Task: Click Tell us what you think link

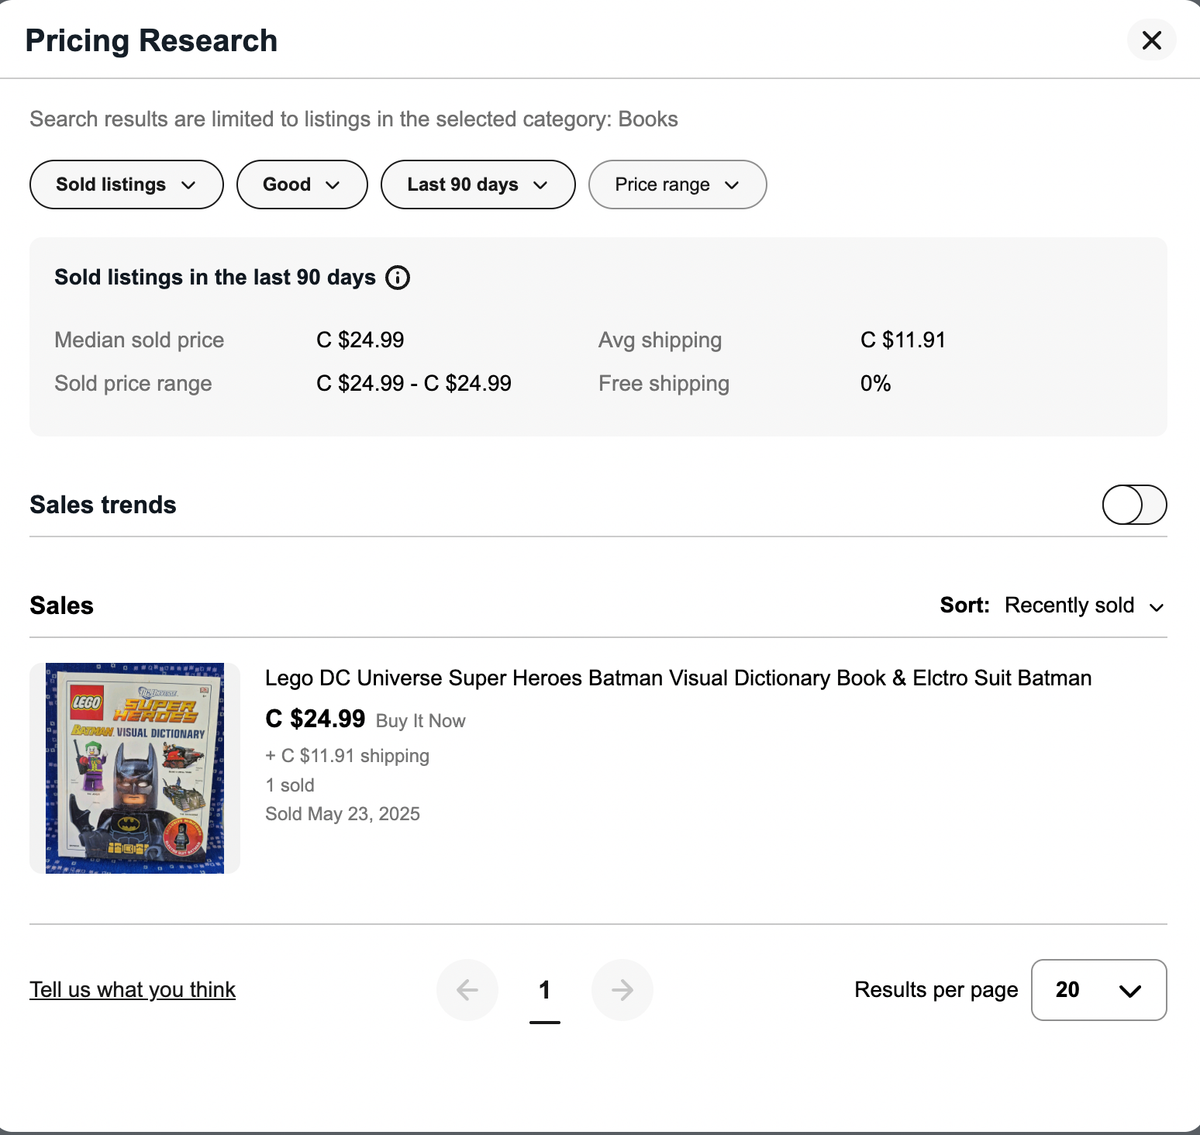Action: (x=133, y=990)
